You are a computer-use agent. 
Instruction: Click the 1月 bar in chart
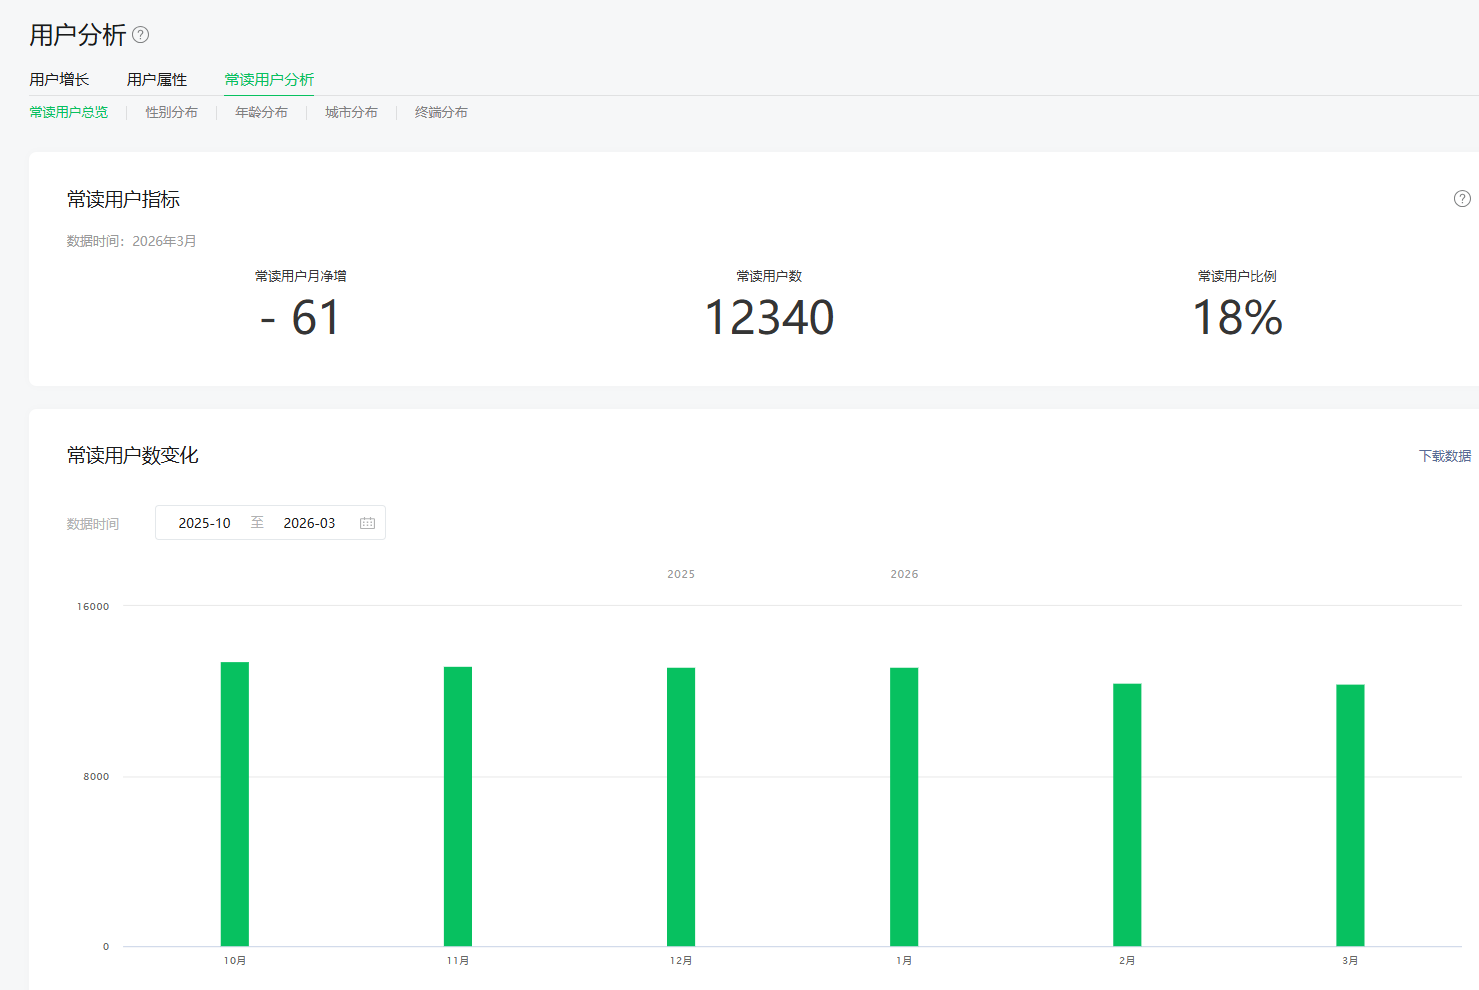pos(904,807)
